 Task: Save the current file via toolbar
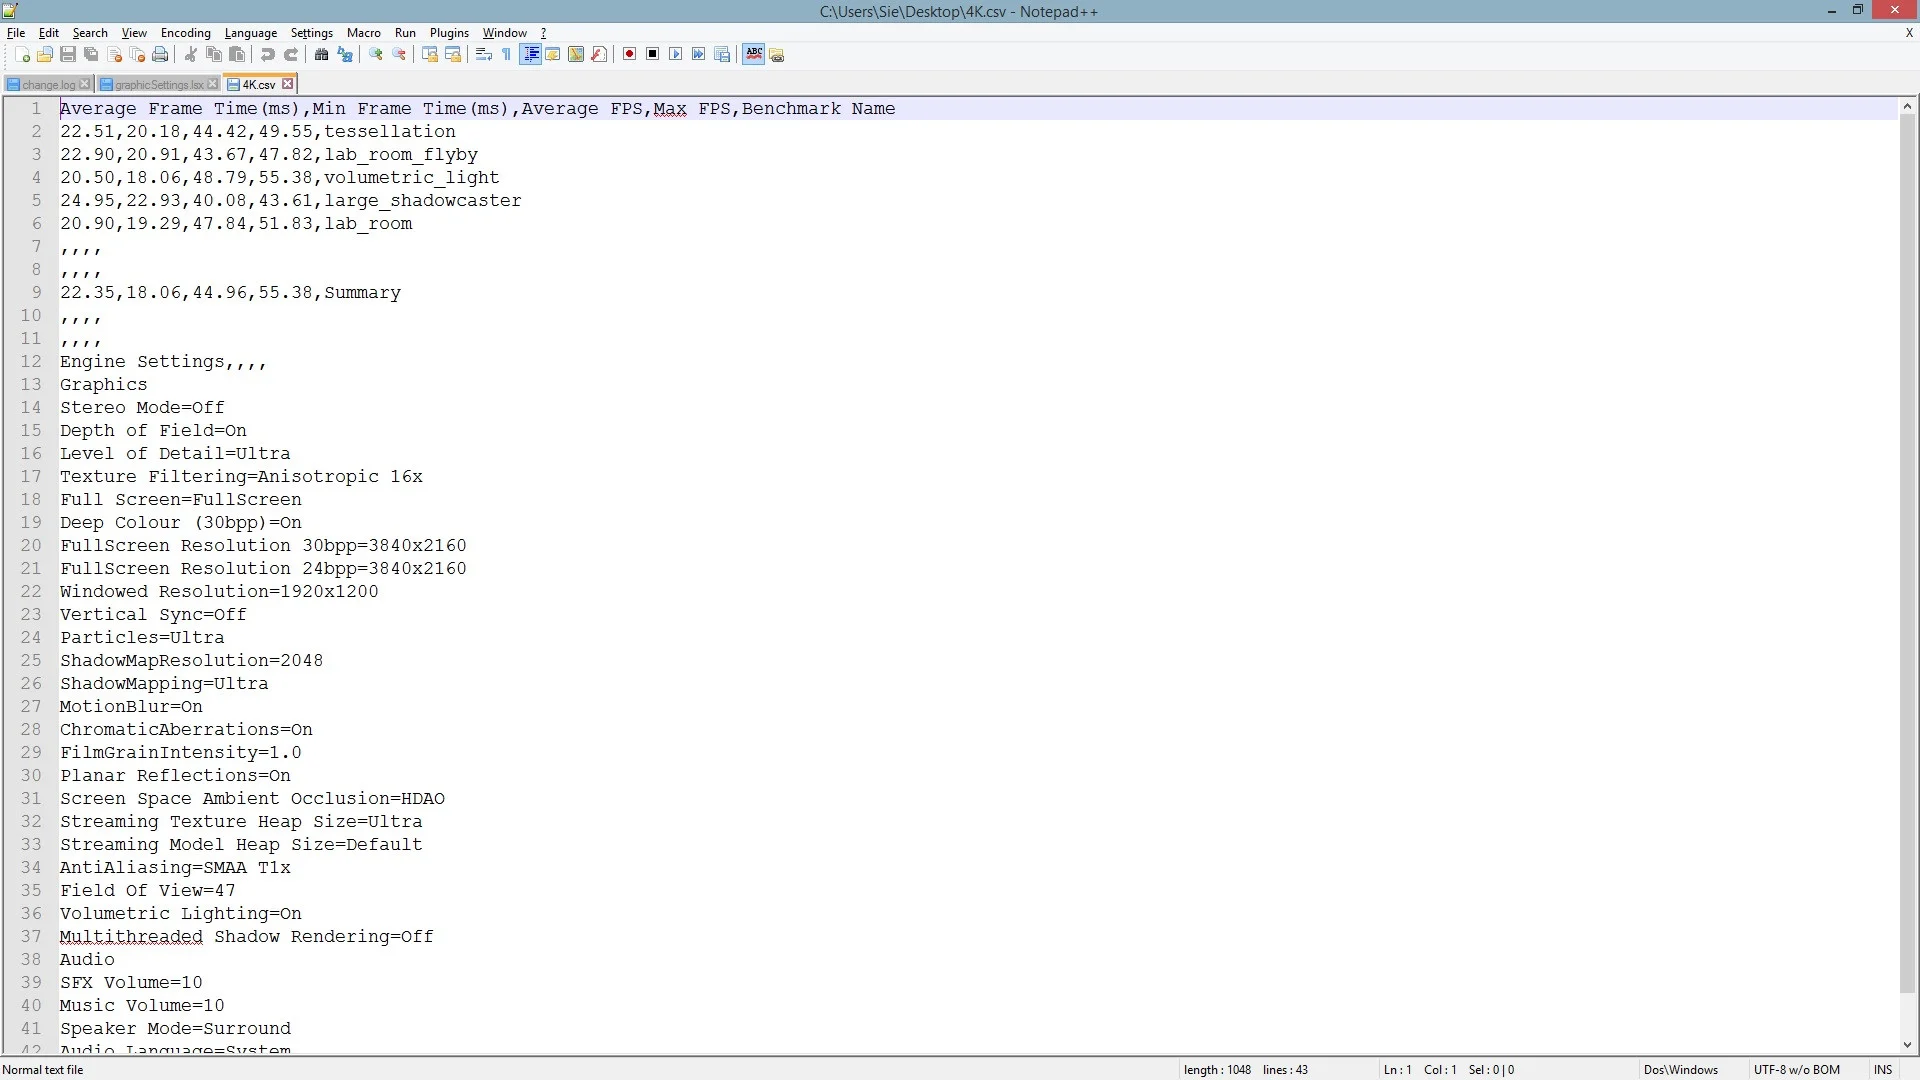pos(68,55)
